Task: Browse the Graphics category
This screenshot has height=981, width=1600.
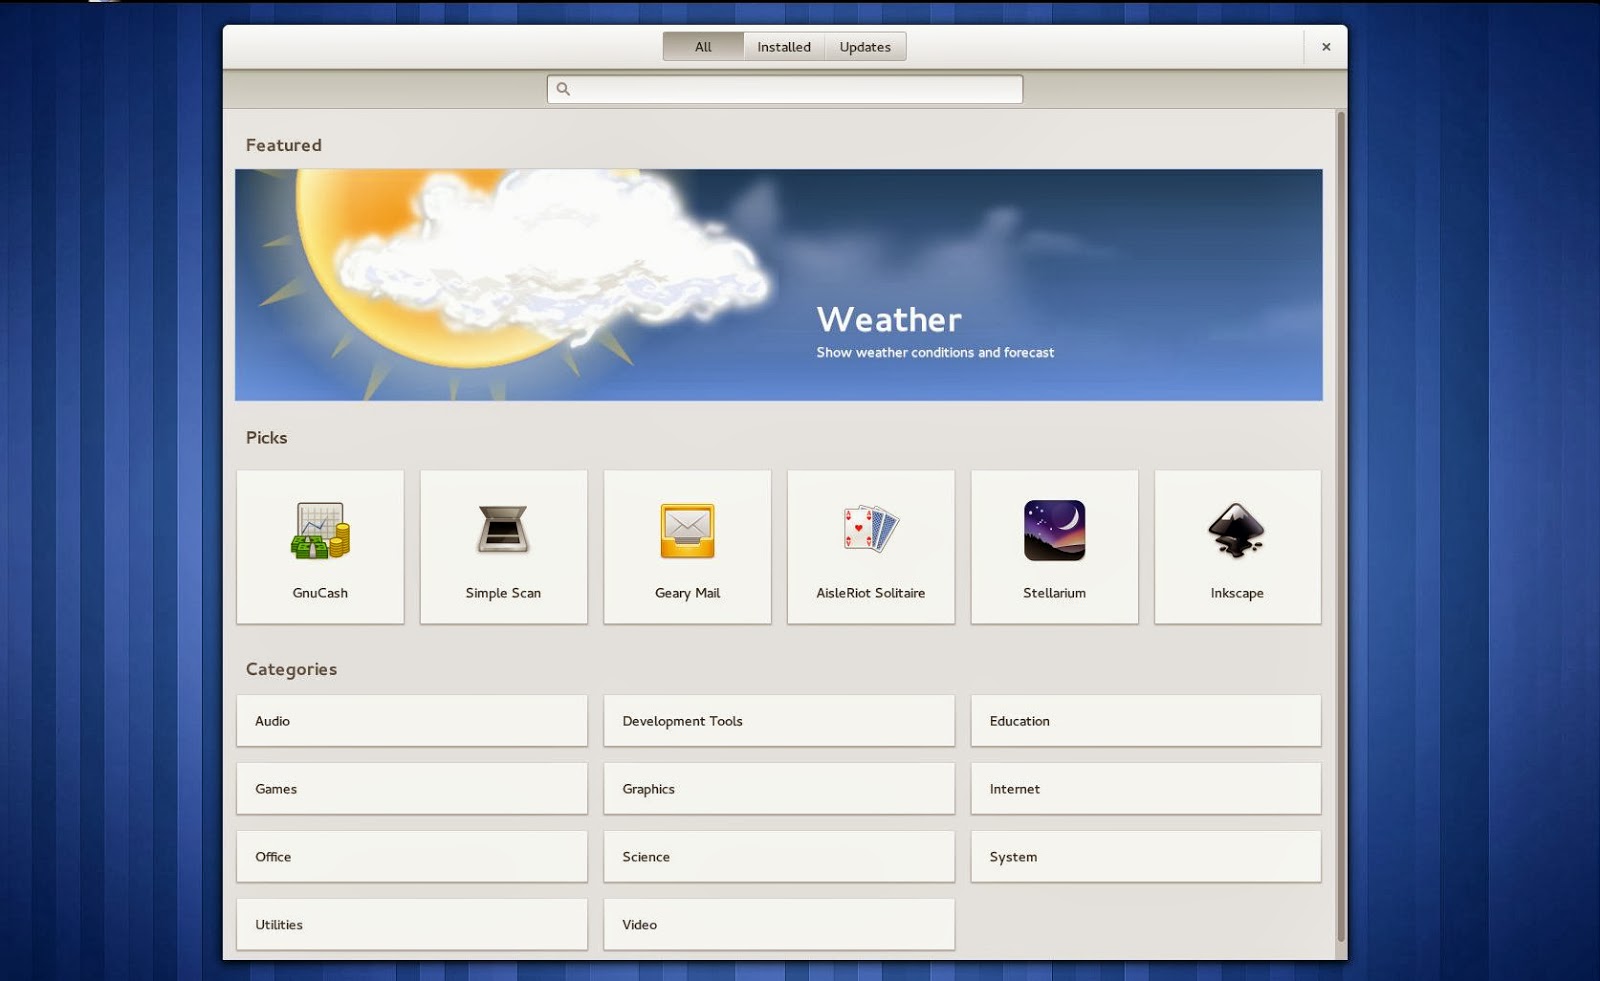Action: 779,789
